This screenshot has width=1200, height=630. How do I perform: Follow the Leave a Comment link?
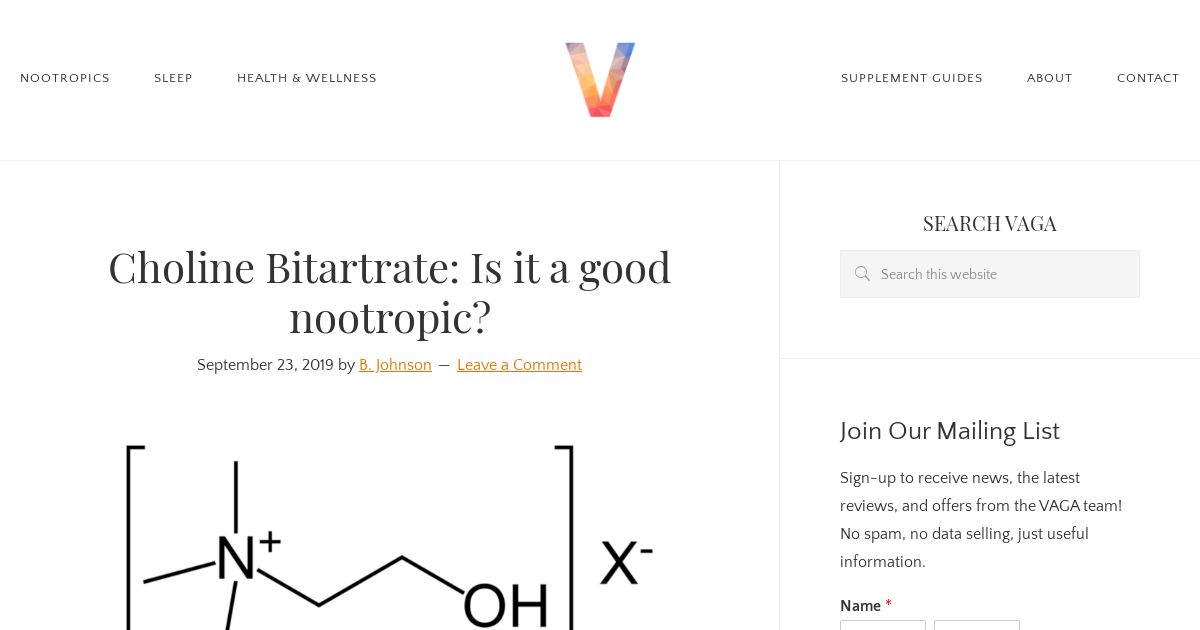click(519, 365)
